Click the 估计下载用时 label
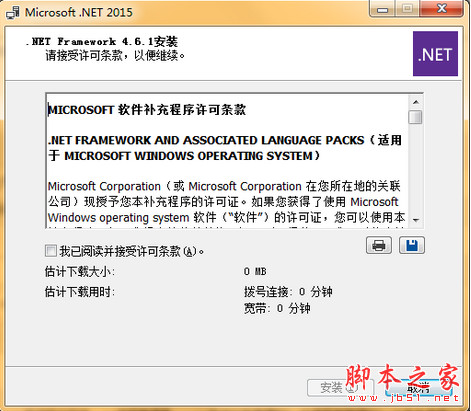471x411 pixels. click(80, 292)
